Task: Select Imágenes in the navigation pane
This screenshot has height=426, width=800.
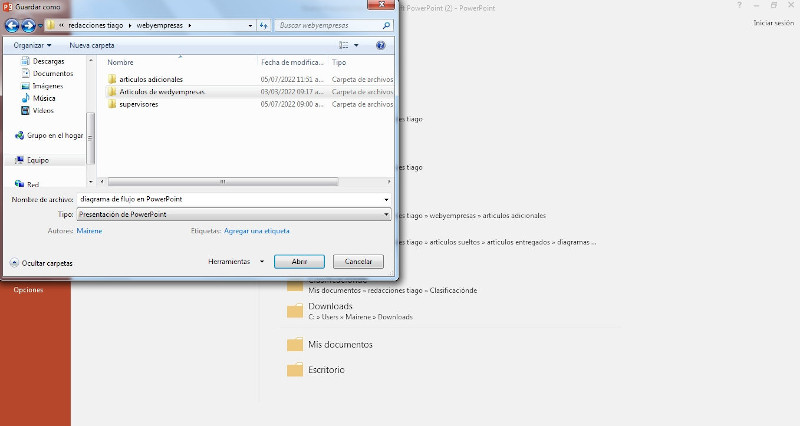Action: [x=42, y=86]
